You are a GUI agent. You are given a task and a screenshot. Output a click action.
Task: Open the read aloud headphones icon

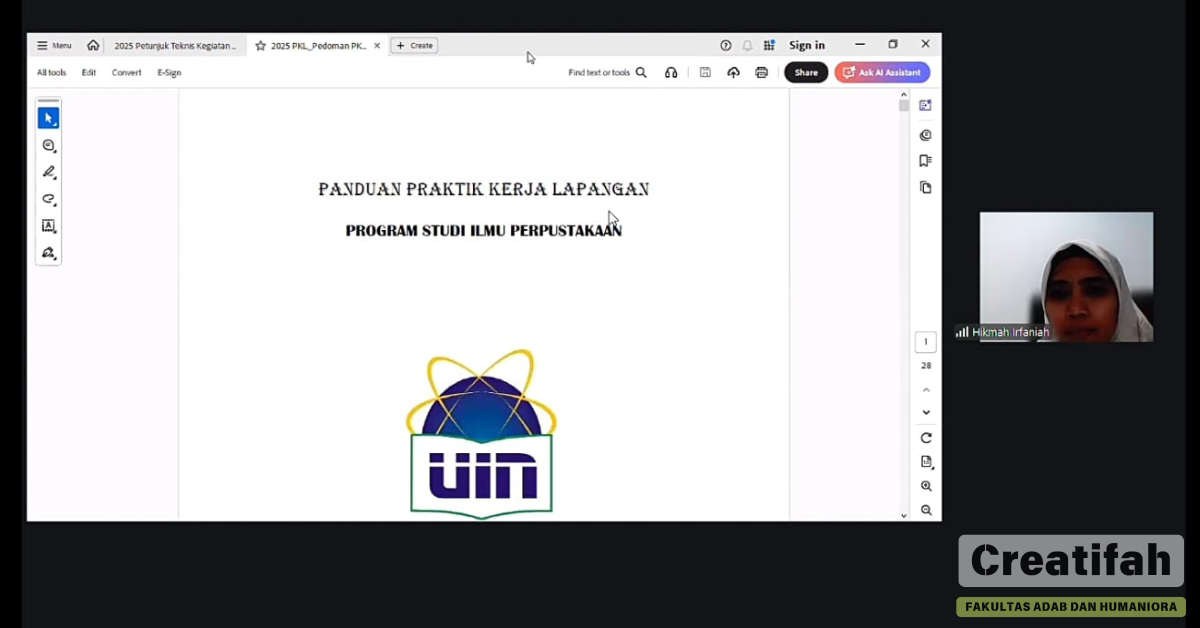click(x=671, y=72)
